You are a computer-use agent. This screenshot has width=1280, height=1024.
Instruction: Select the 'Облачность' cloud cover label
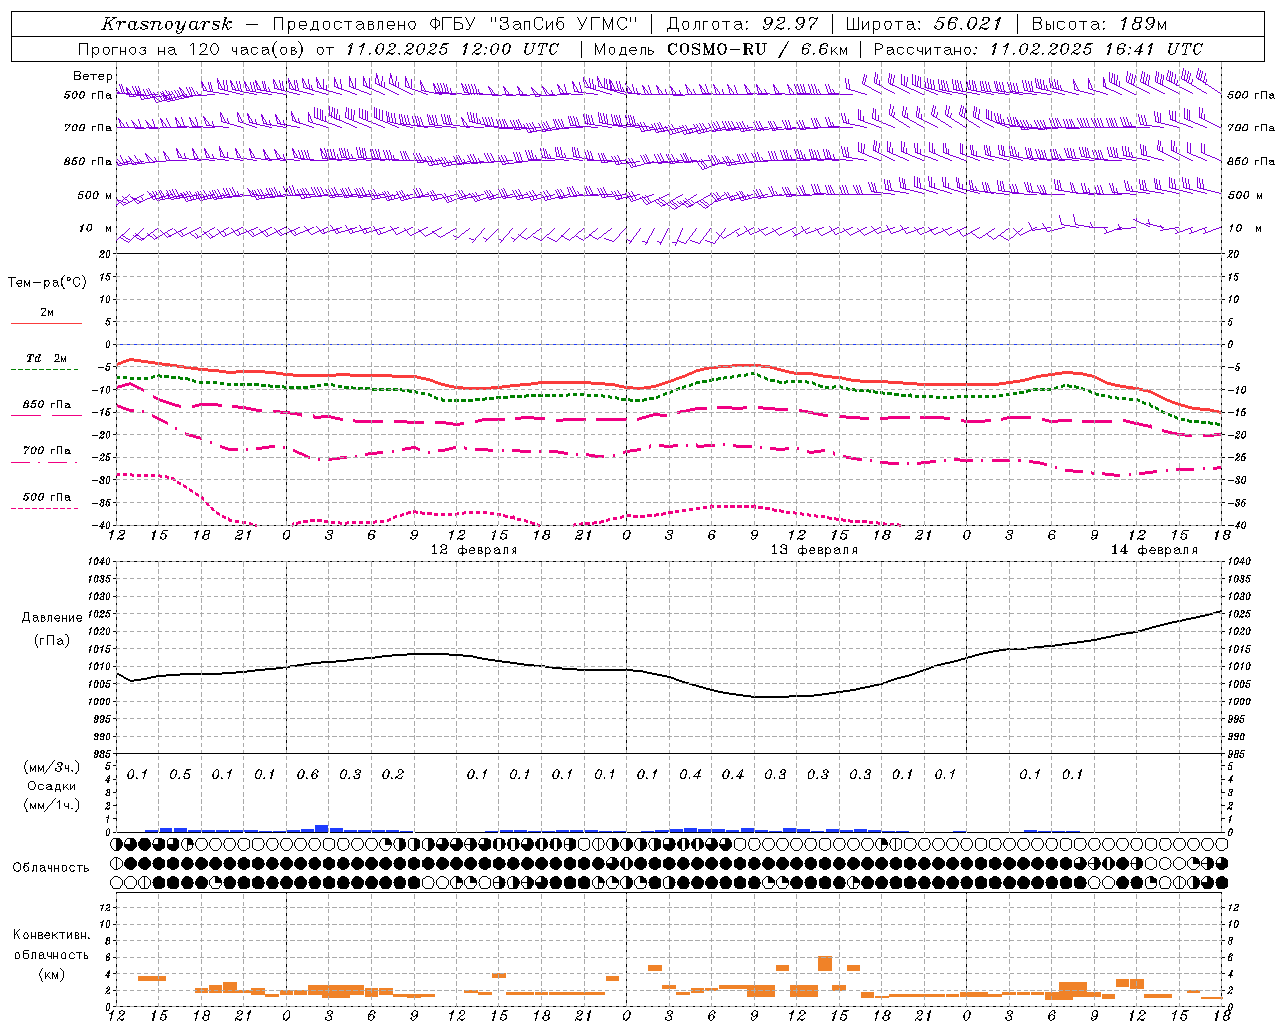pyautogui.click(x=52, y=868)
